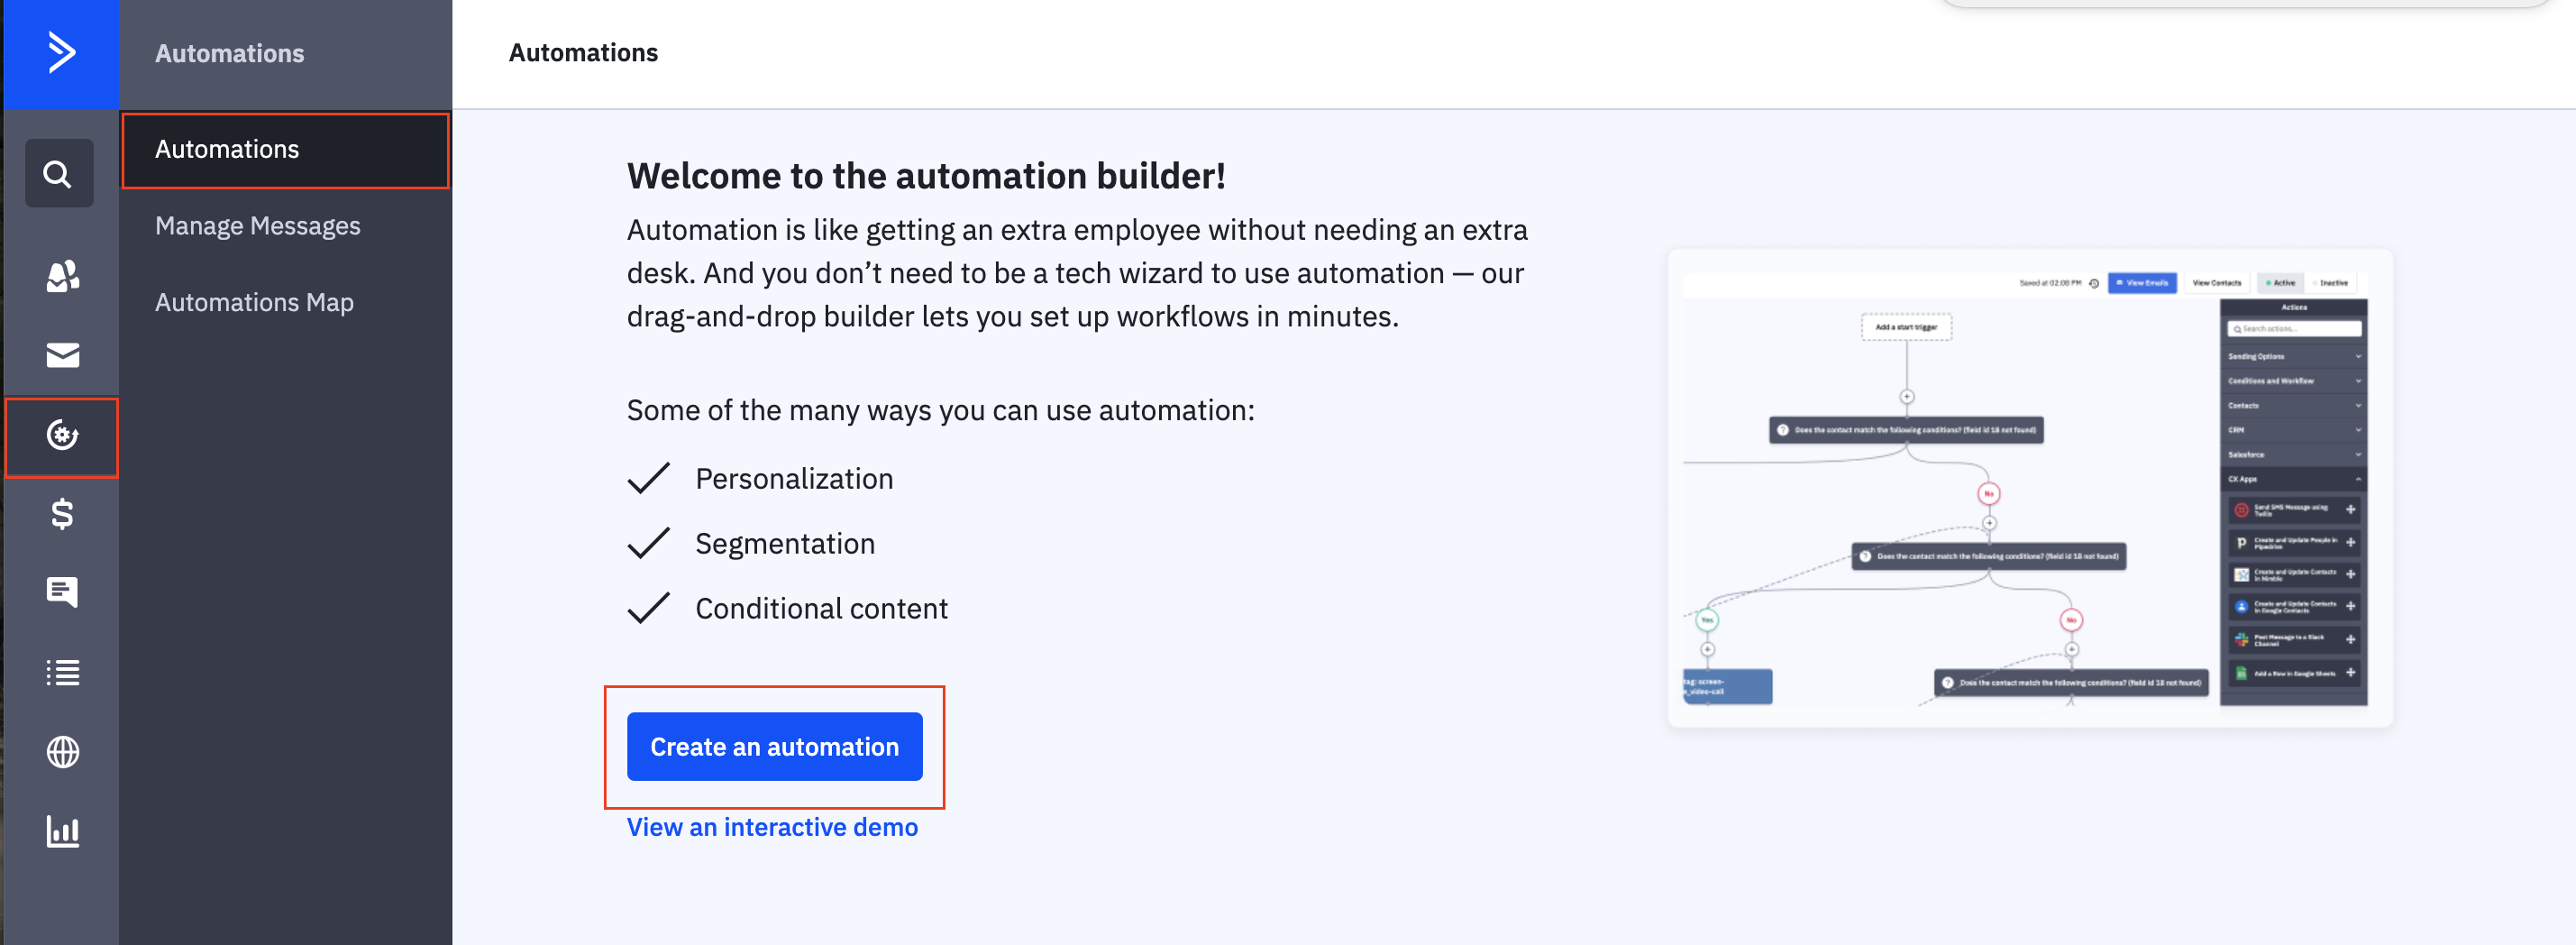2576x945 pixels.
Task: Open the Manage Messages menu item
Action: pos(257,226)
